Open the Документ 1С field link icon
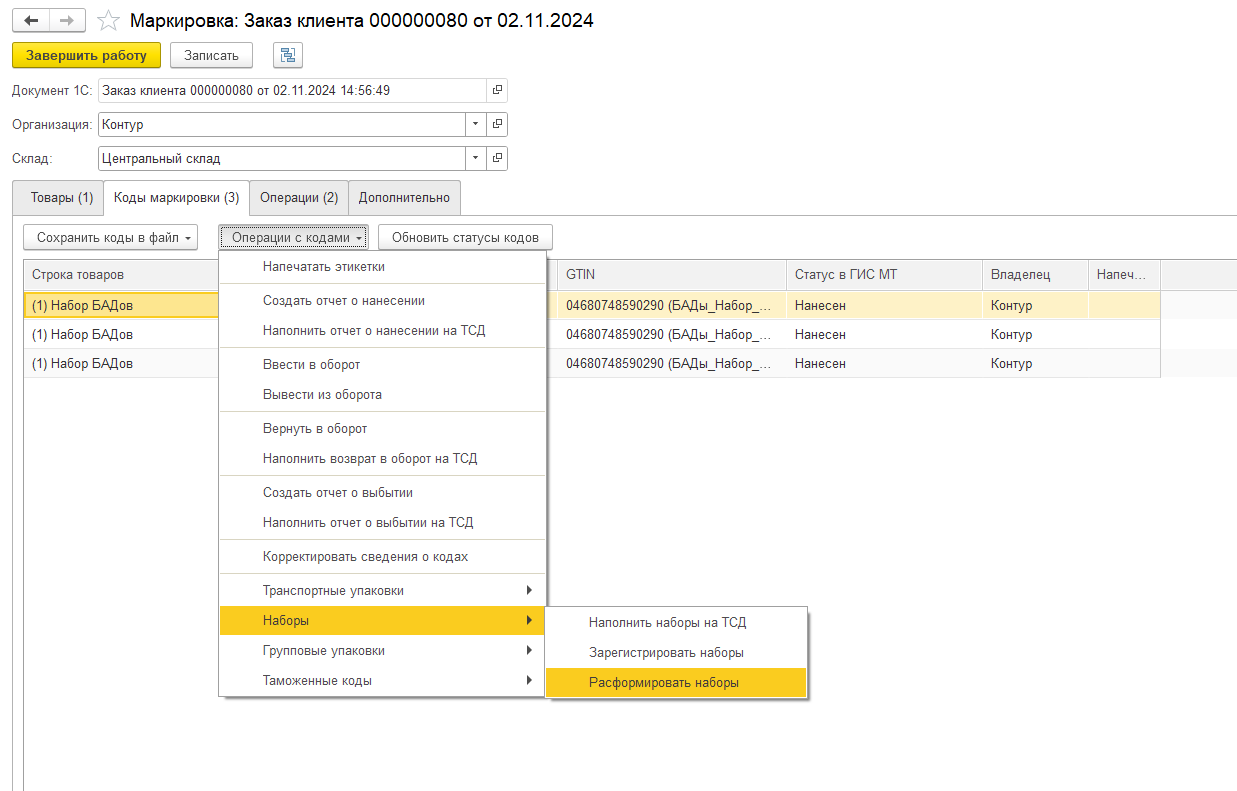Image resolution: width=1237 pixels, height=791 pixels. click(497, 91)
